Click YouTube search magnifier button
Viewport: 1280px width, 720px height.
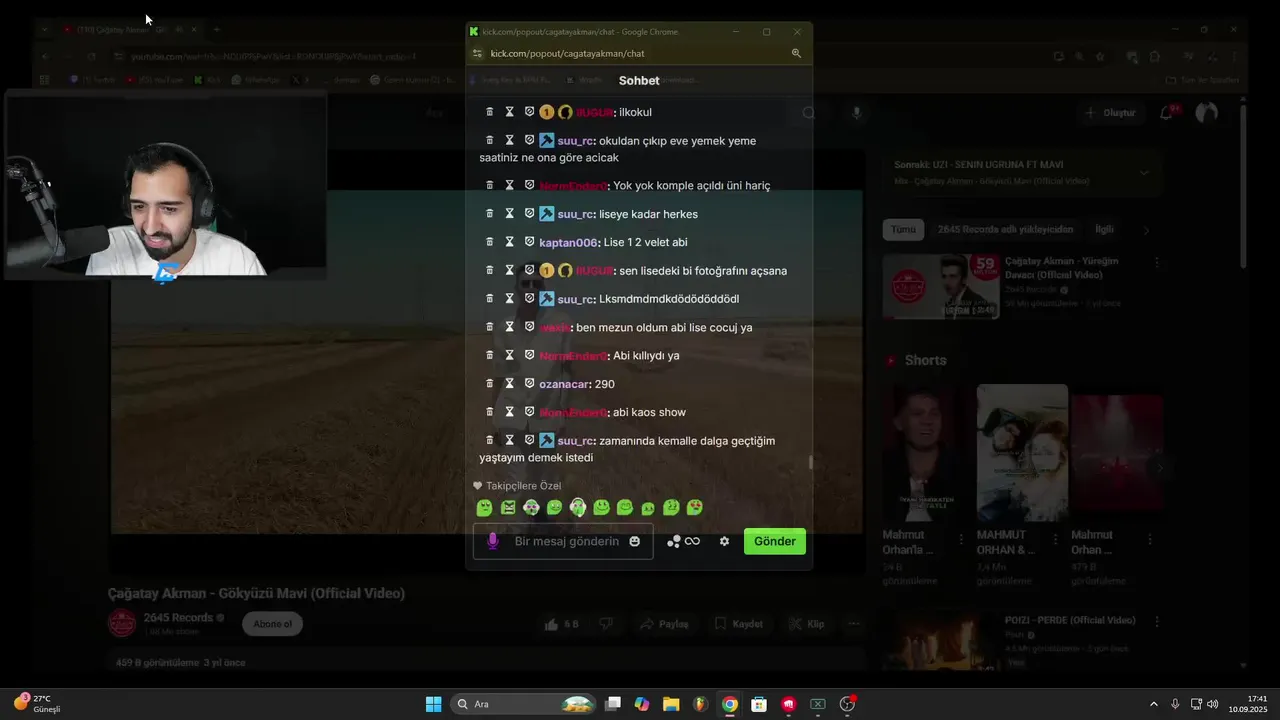[808, 113]
